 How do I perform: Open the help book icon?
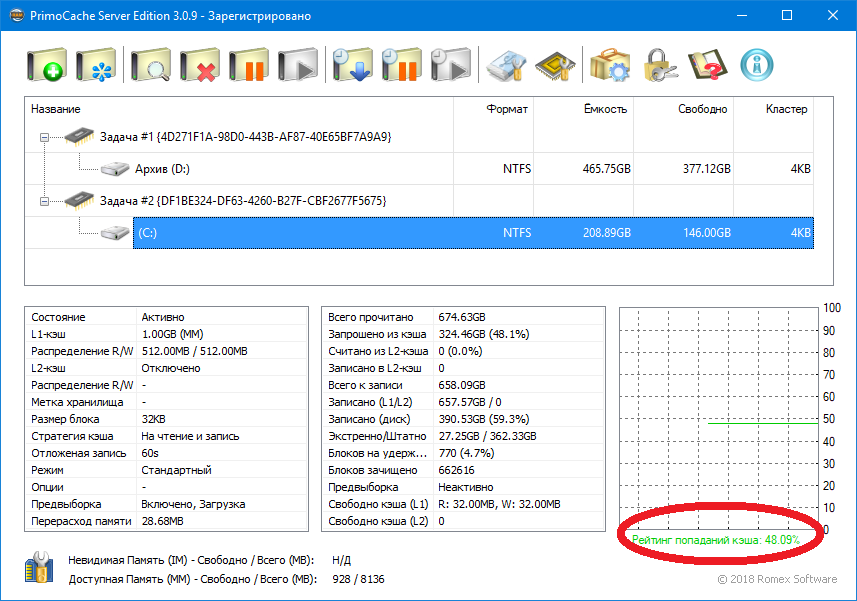[x=708, y=65]
